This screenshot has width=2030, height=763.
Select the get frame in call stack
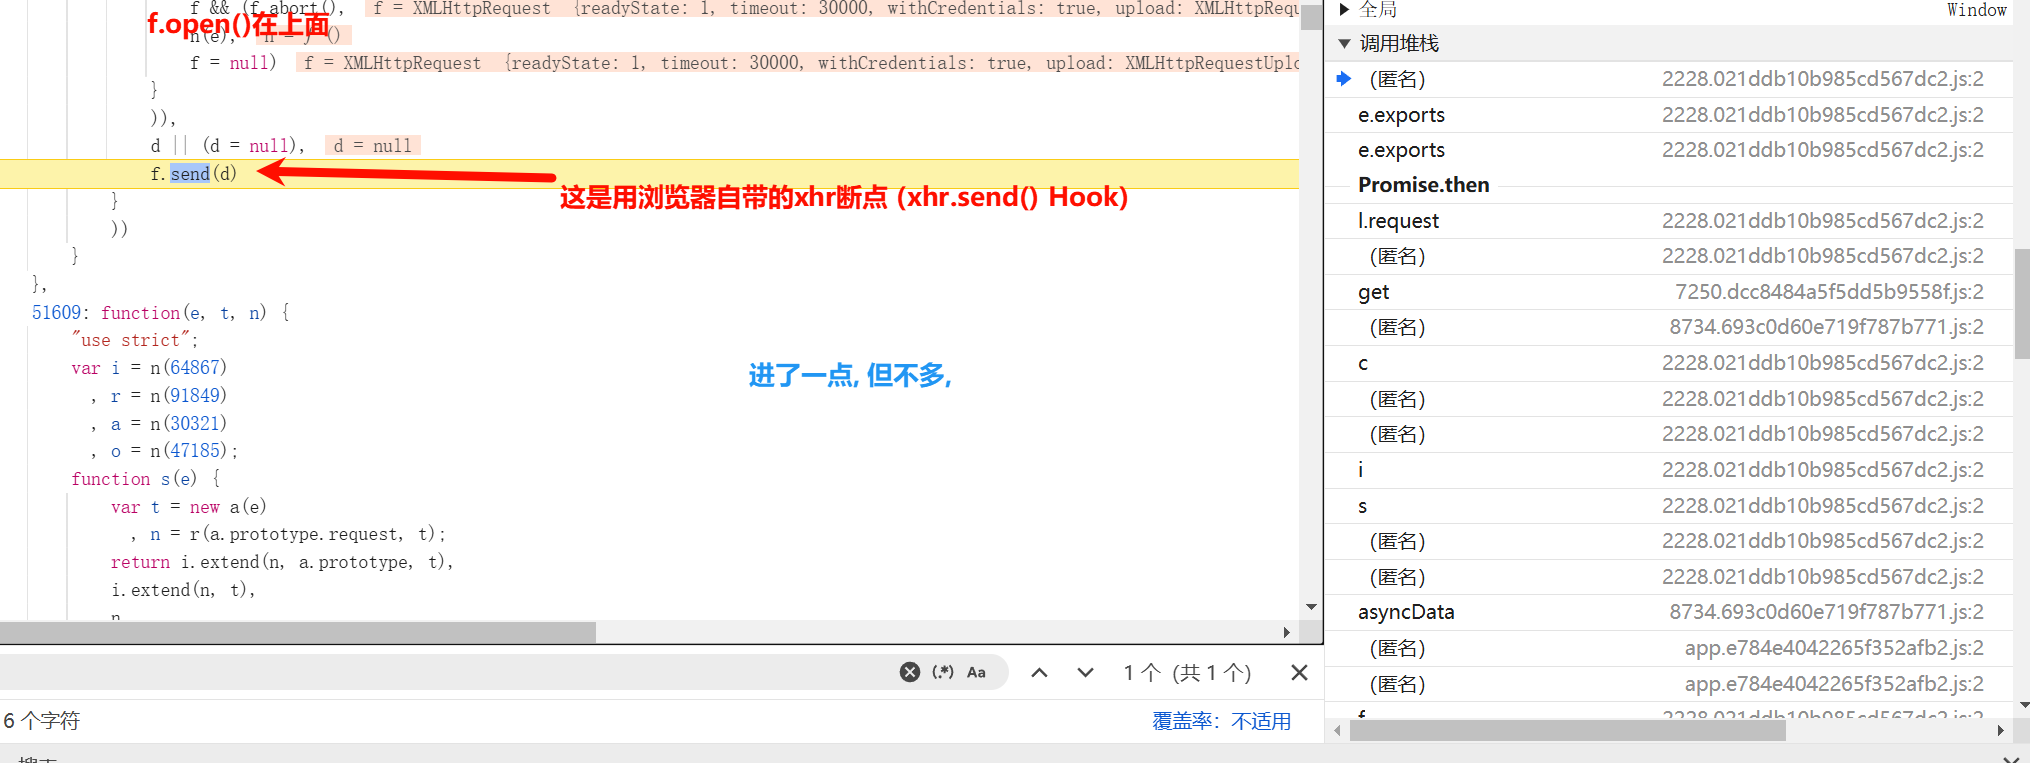click(x=1374, y=292)
